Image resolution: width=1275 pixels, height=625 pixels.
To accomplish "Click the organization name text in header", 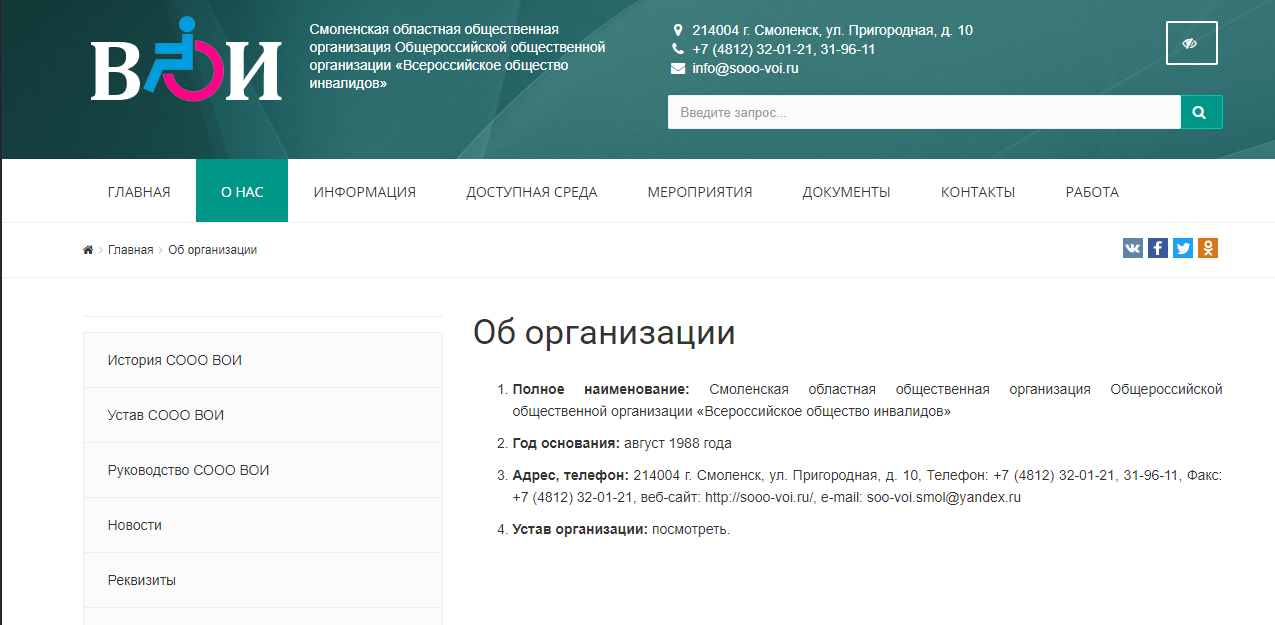I will click(x=458, y=56).
